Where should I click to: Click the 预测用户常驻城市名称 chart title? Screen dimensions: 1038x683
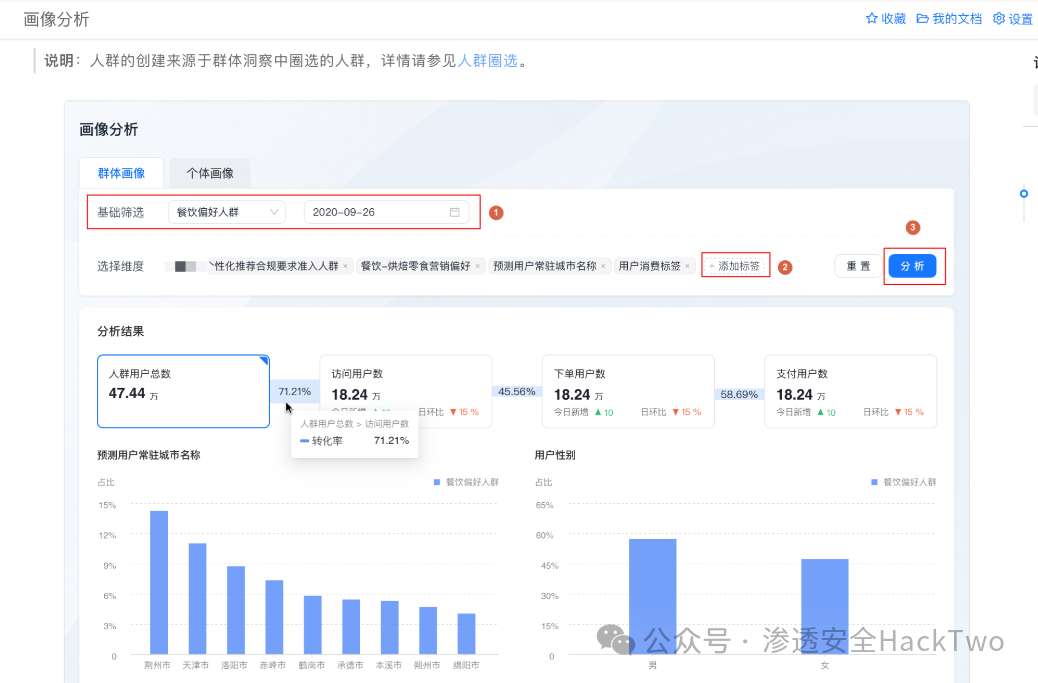pos(149,455)
